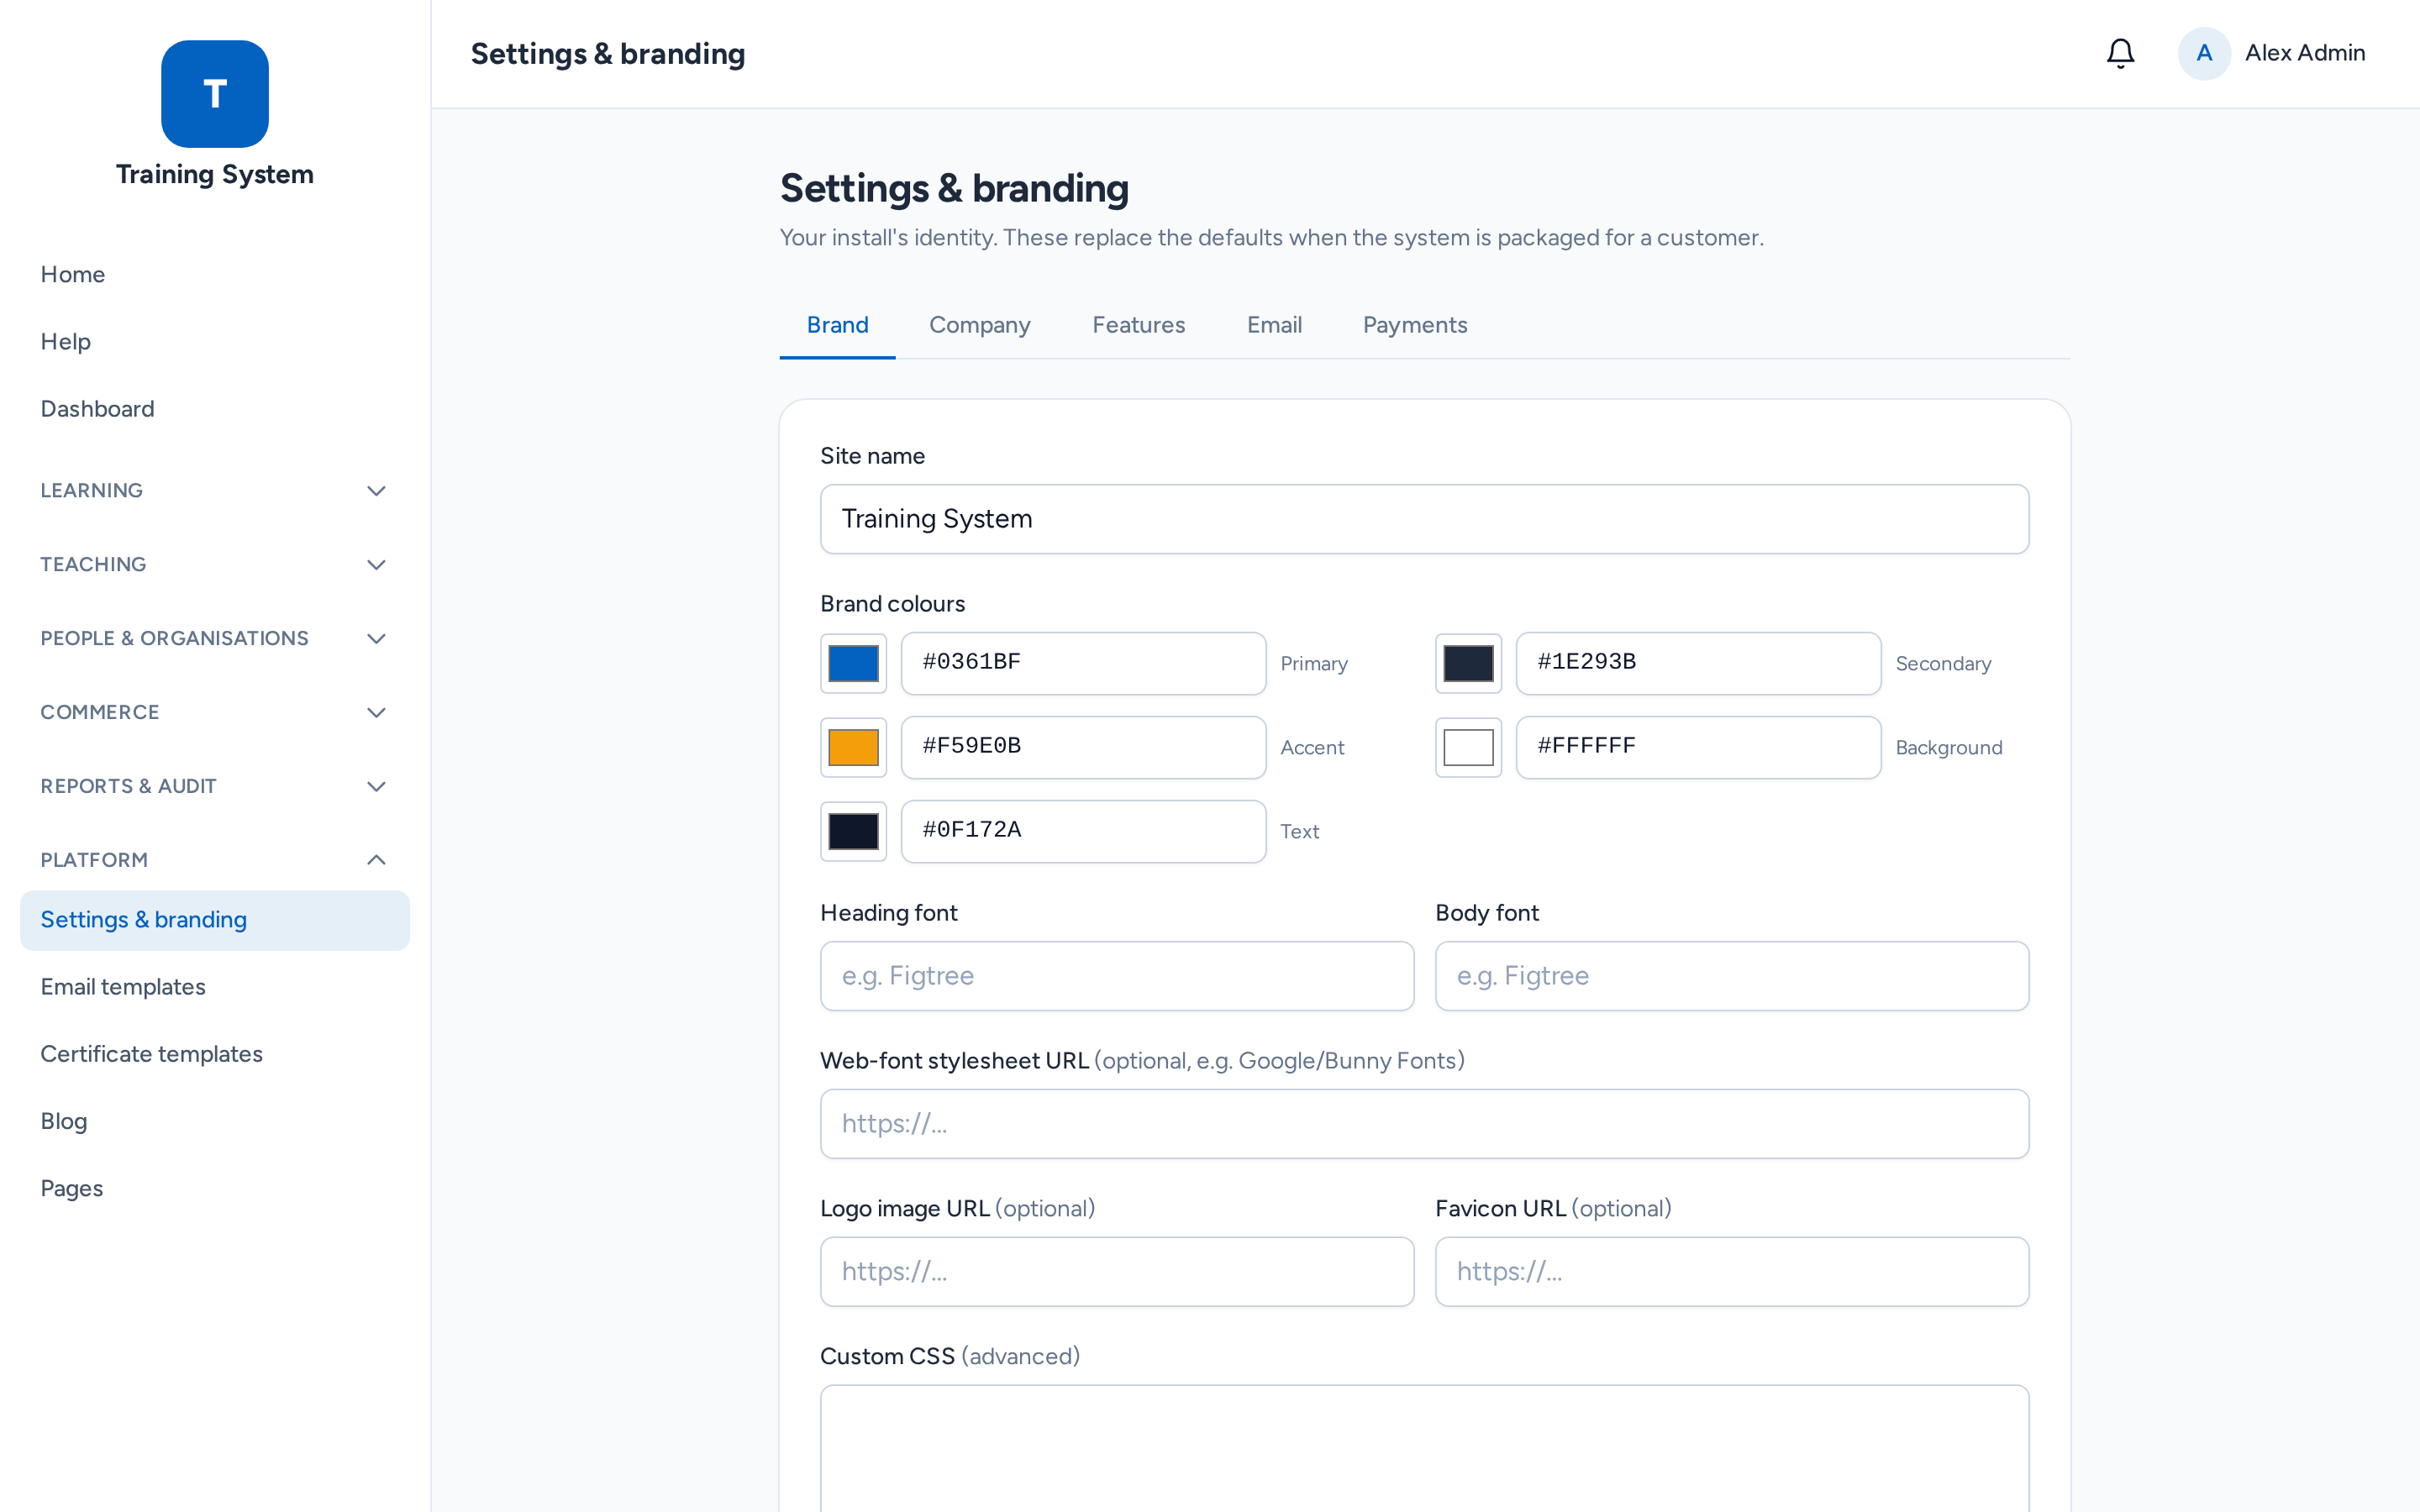This screenshot has width=2420, height=1512.
Task: Focus the Background hex field #FFFFFF
Action: (x=1698, y=747)
